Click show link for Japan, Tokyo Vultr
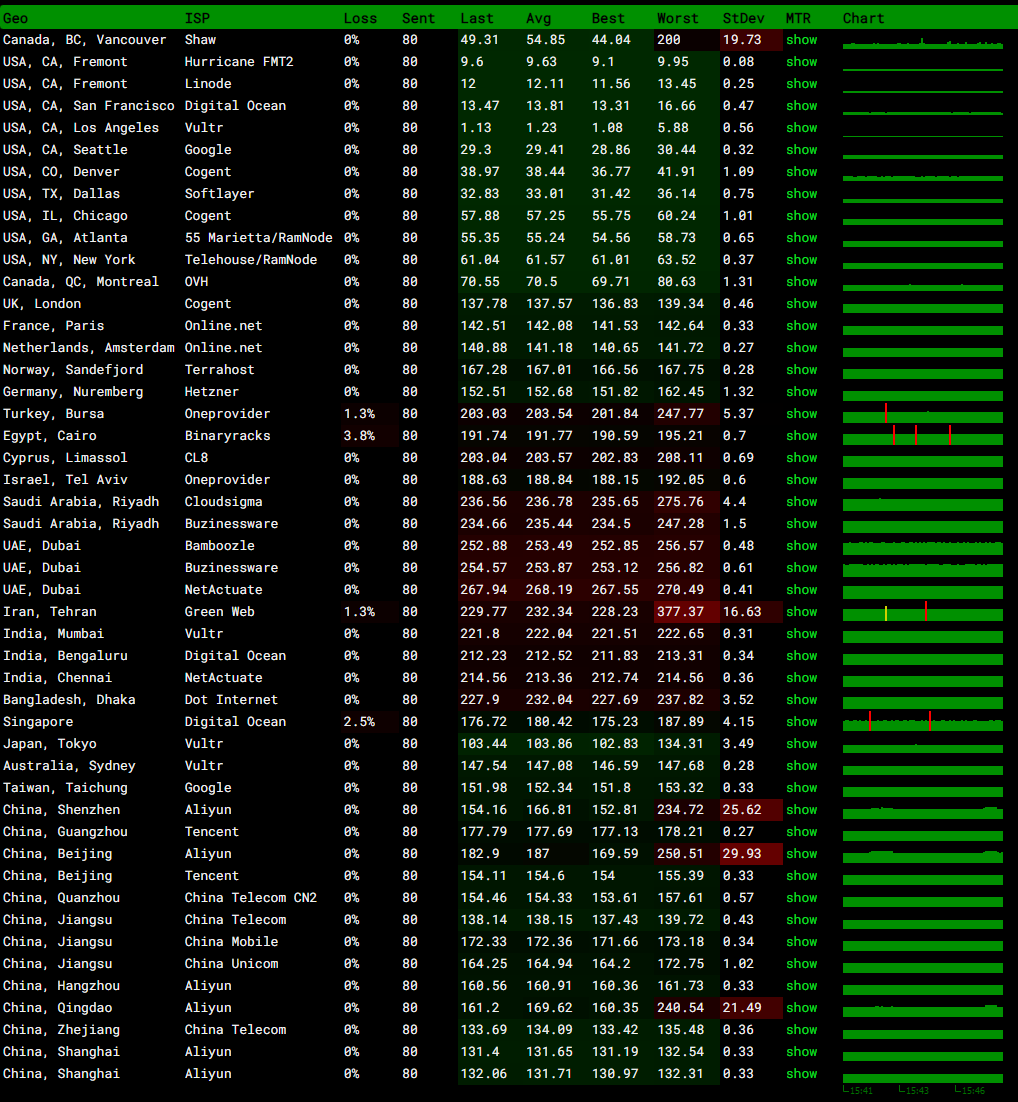The image size is (1018, 1102). click(x=801, y=744)
